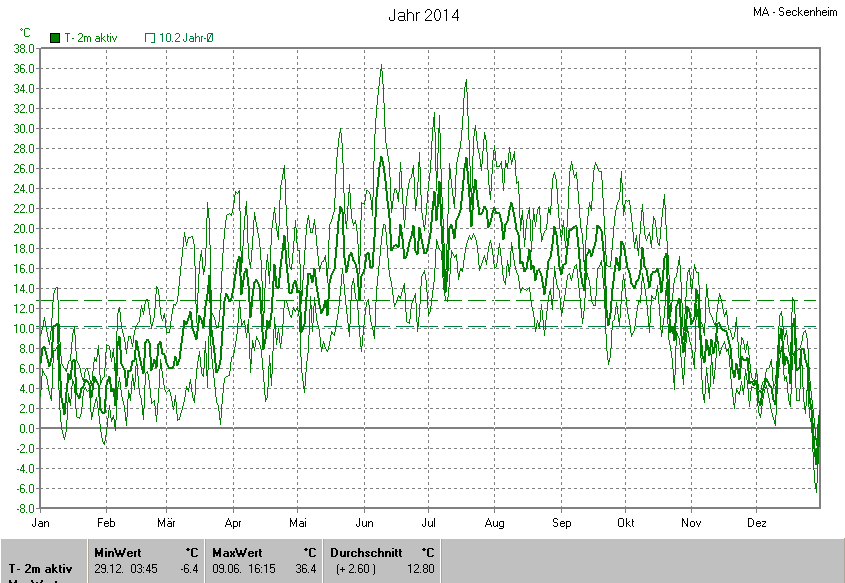Viewport: 845px width, 583px height.
Task: Toggle the empty 10.2 Jahr-Ø legend box
Action: (150, 38)
